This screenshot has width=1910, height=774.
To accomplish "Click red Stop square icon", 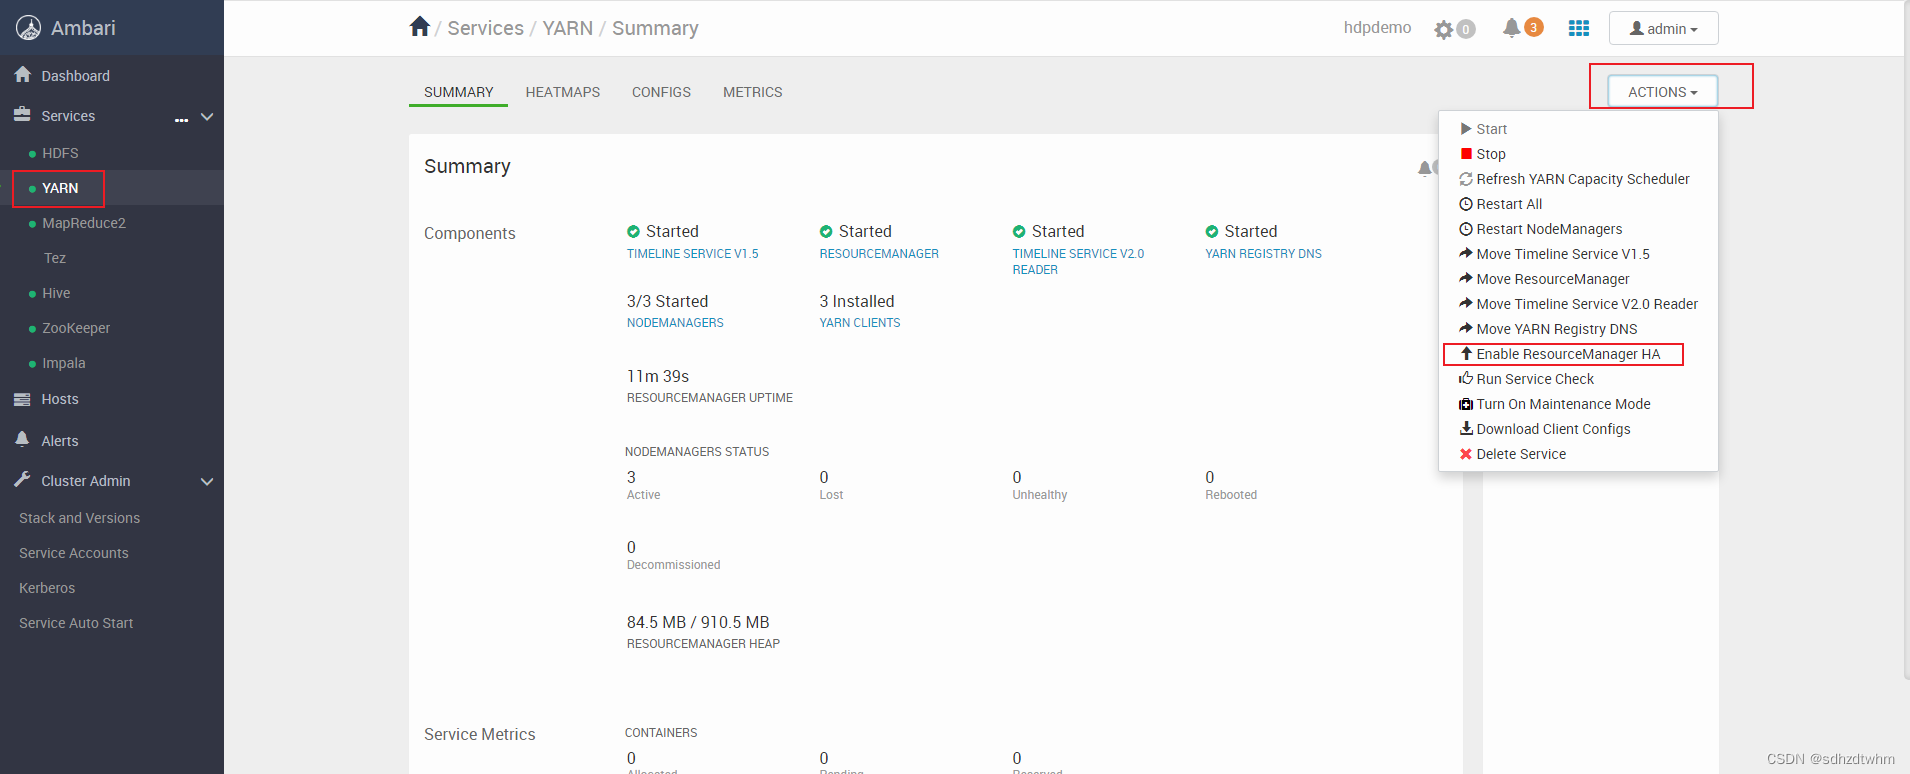I will [x=1466, y=154].
